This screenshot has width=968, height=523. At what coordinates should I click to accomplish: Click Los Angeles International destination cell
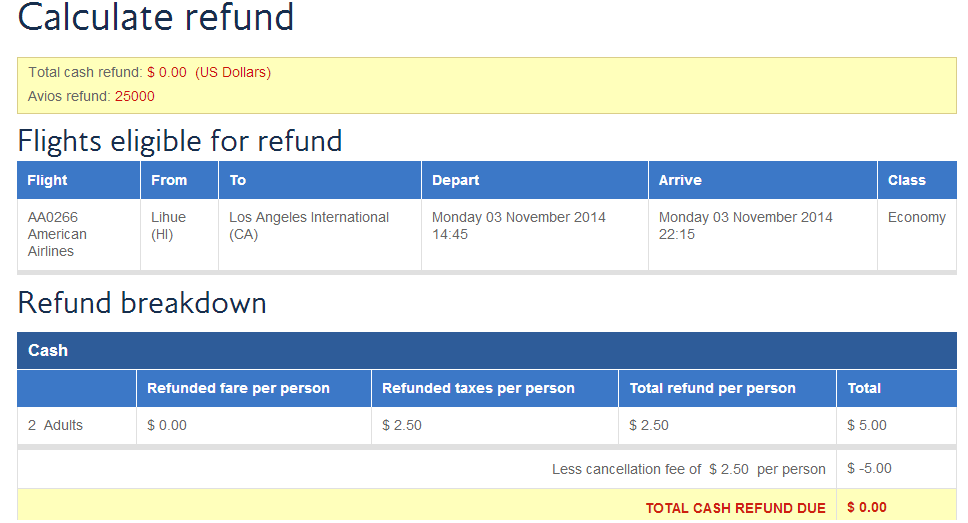[320, 235]
